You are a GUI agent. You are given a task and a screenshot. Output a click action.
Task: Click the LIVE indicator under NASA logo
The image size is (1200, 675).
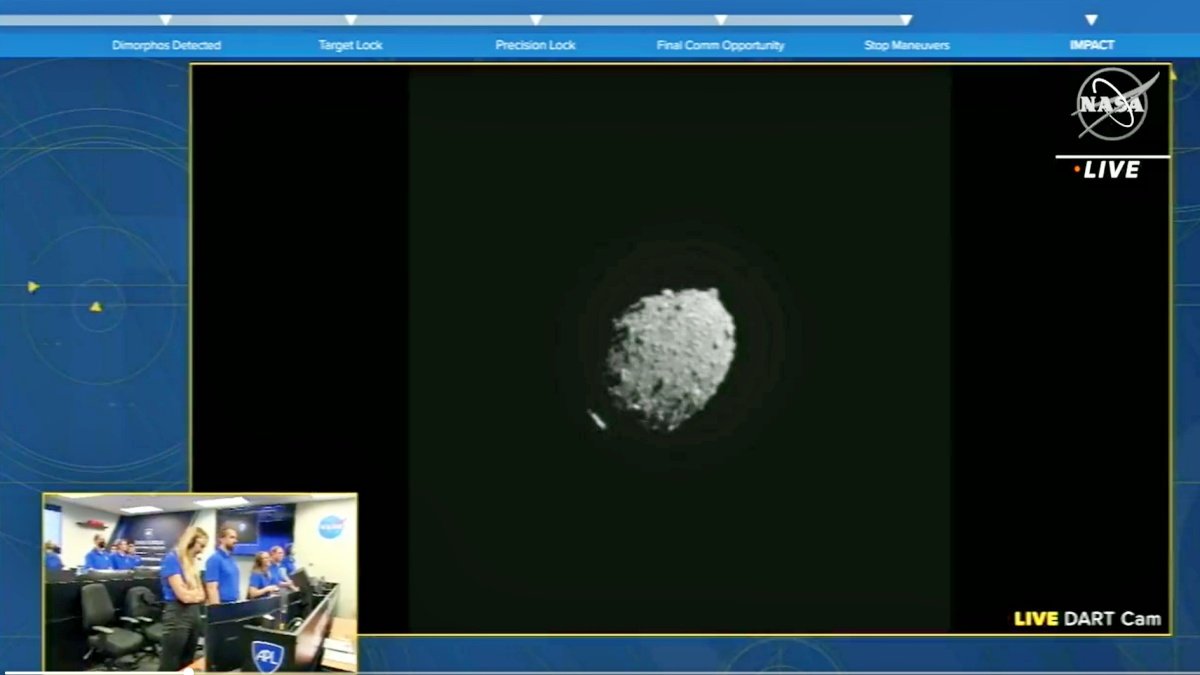(x=1107, y=170)
